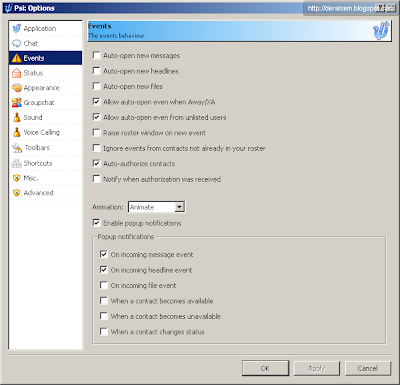
Task: Open the Misc. options page
Action: tap(45, 178)
